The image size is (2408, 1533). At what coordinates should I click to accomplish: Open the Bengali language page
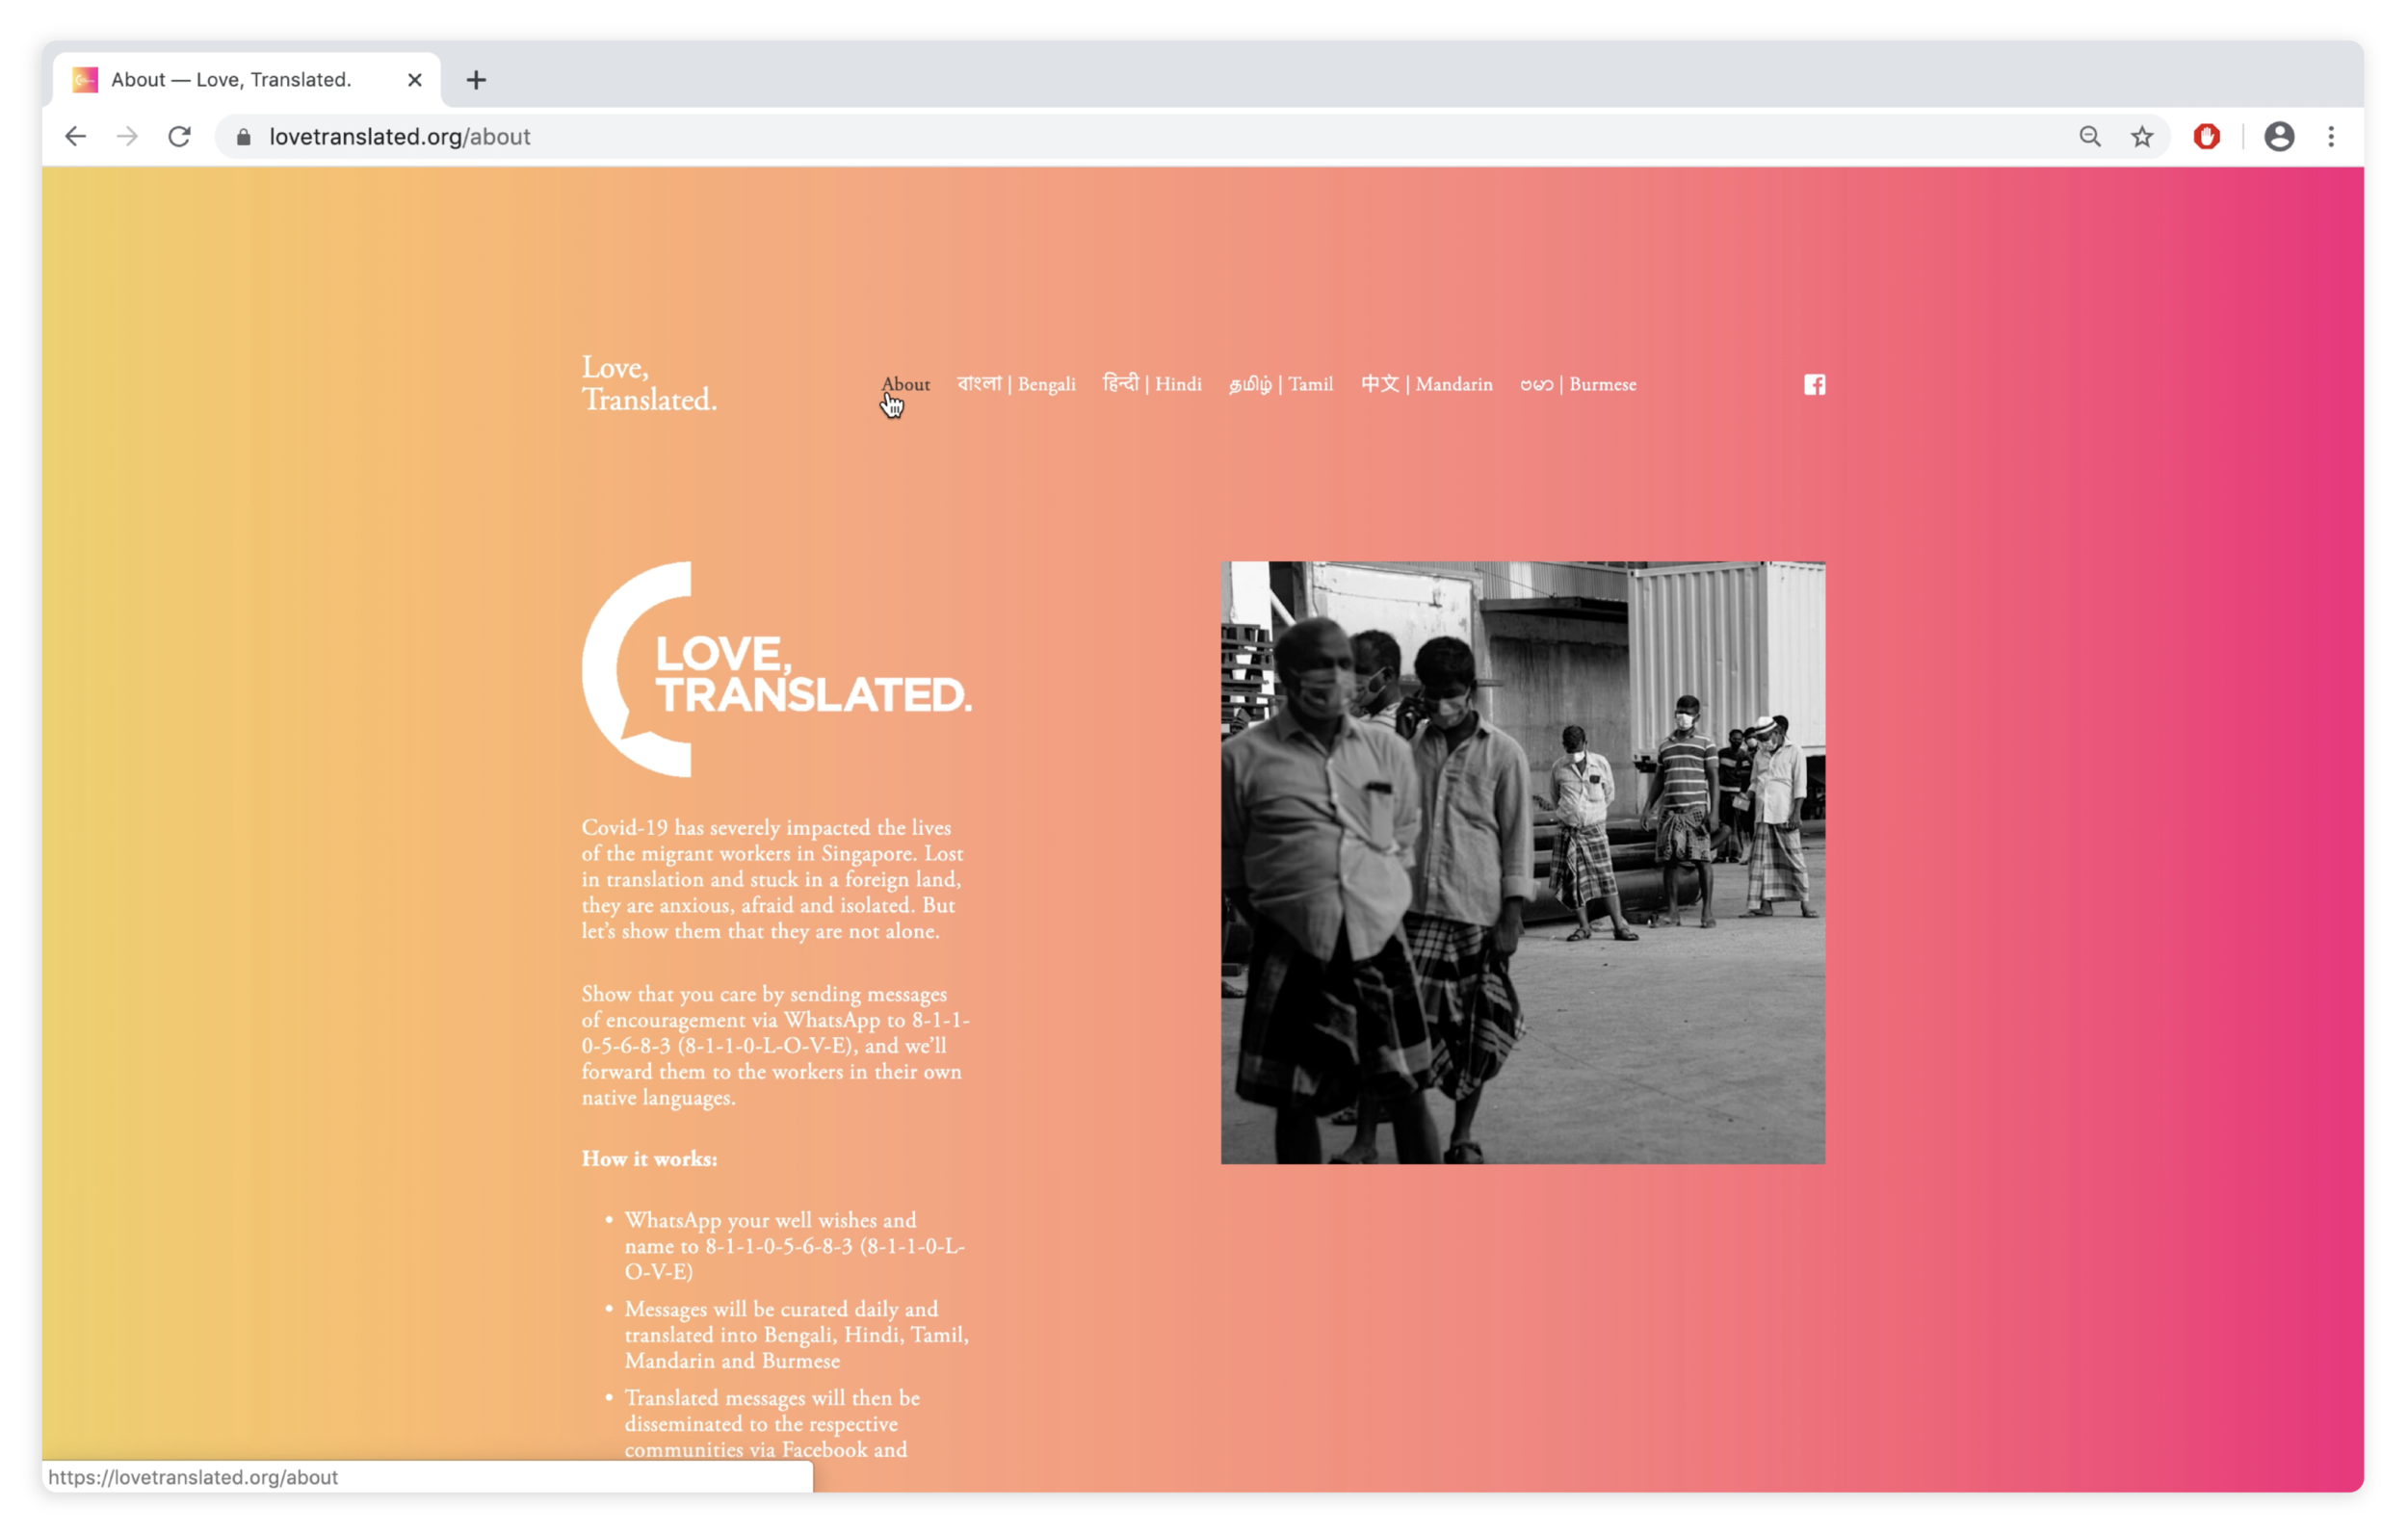click(1016, 385)
